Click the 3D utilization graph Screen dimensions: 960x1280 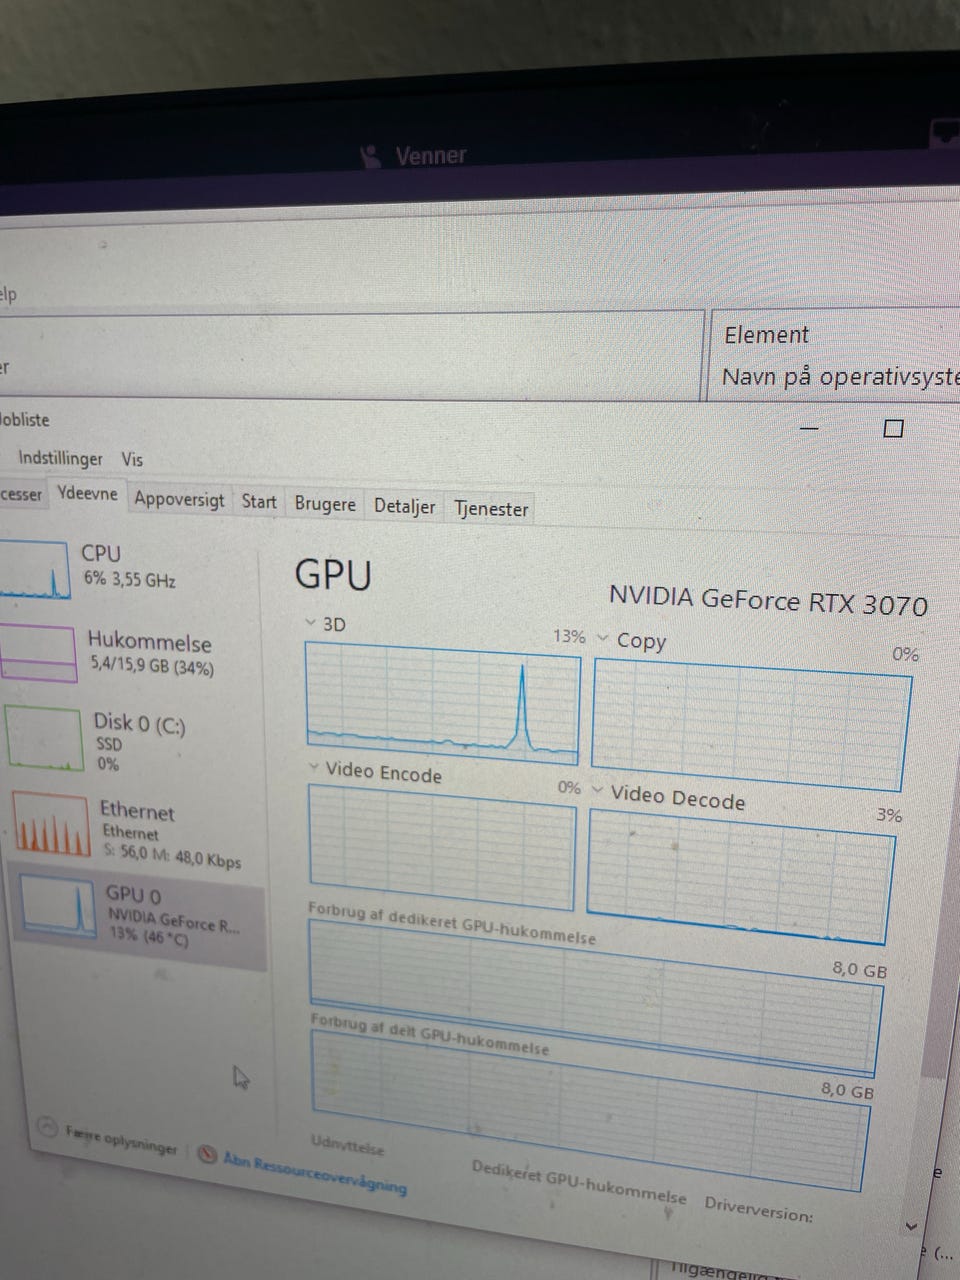click(x=442, y=704)
